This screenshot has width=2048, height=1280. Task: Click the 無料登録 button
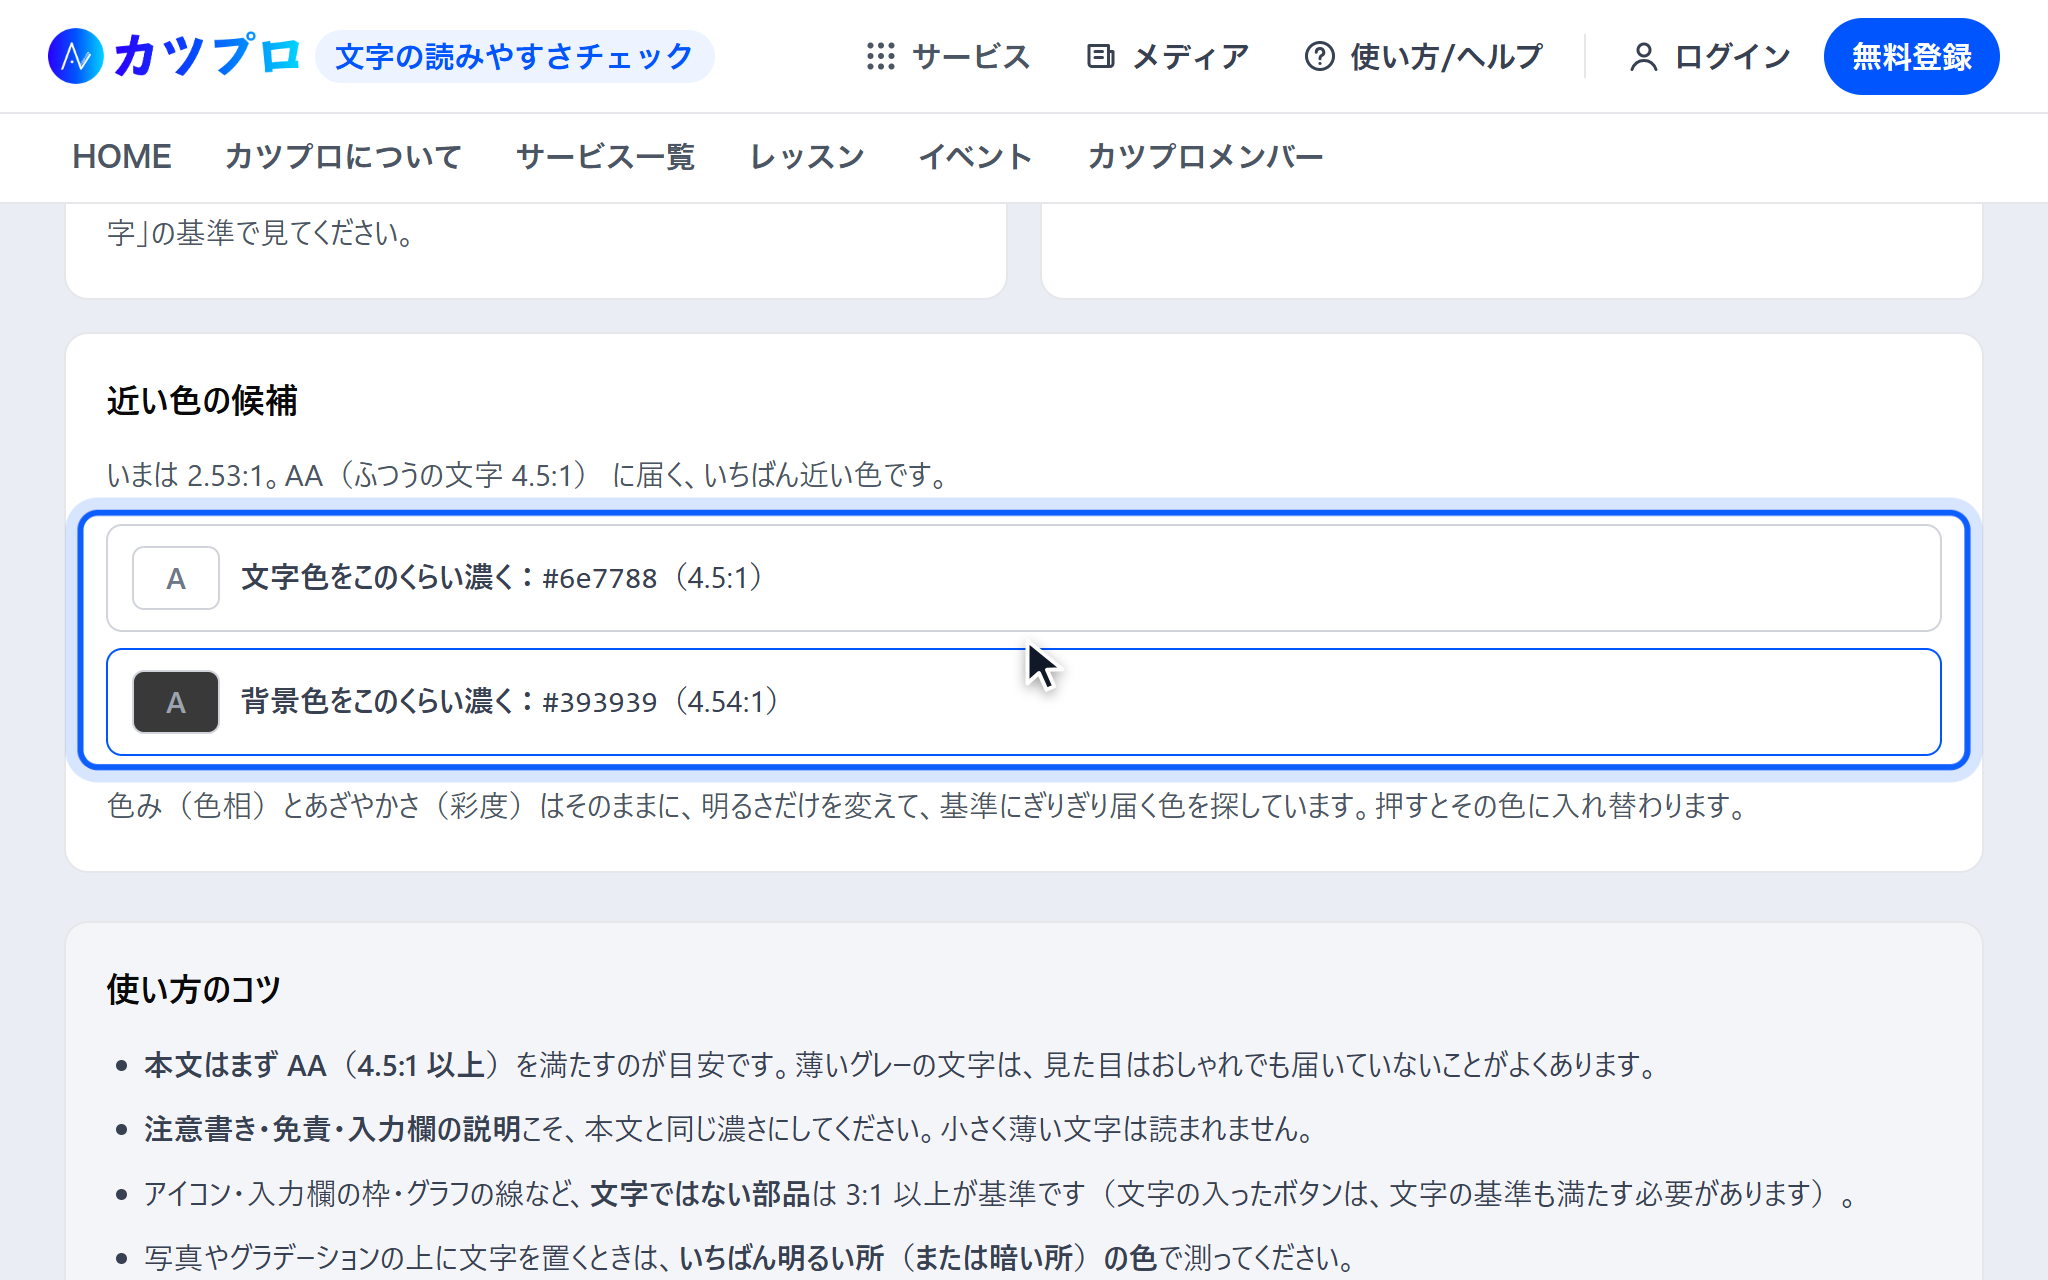pos(1911,57)
